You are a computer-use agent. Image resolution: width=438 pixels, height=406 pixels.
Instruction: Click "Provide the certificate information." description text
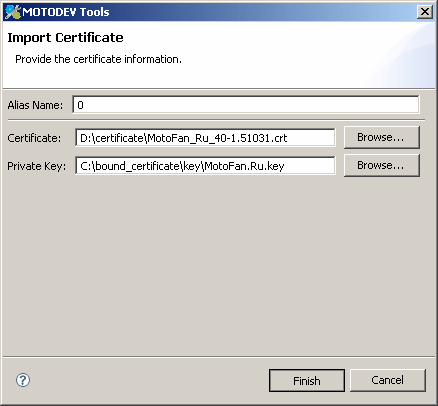[98, 59]
